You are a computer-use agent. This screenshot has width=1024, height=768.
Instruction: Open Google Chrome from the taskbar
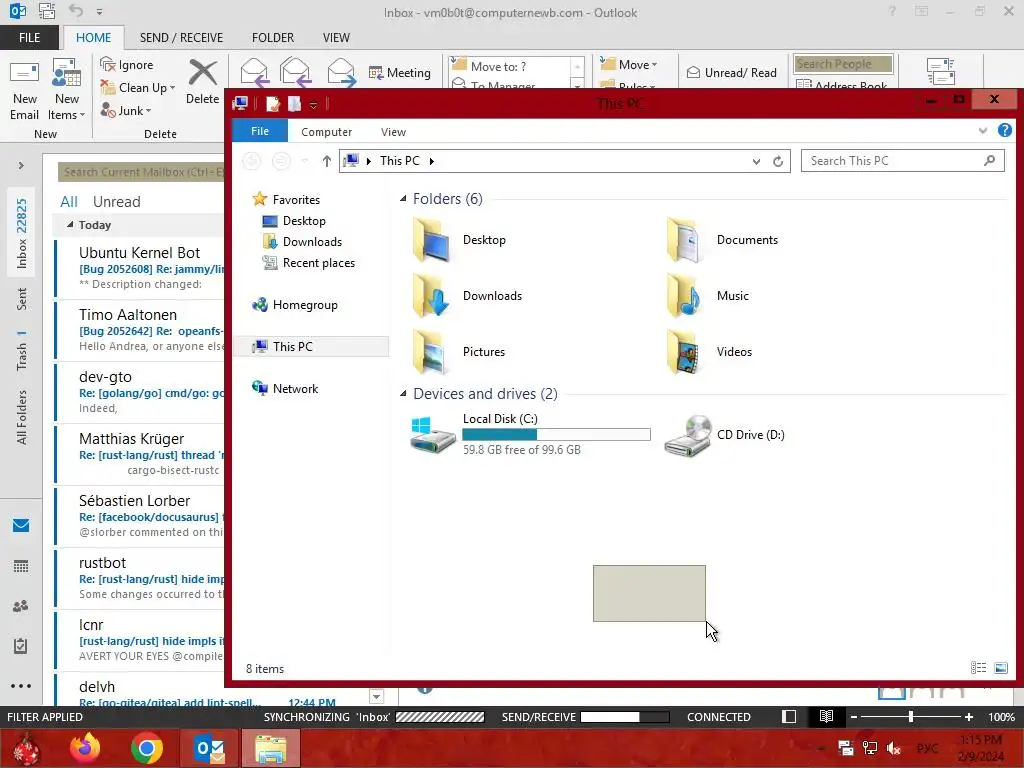click(x=147, y=748)
